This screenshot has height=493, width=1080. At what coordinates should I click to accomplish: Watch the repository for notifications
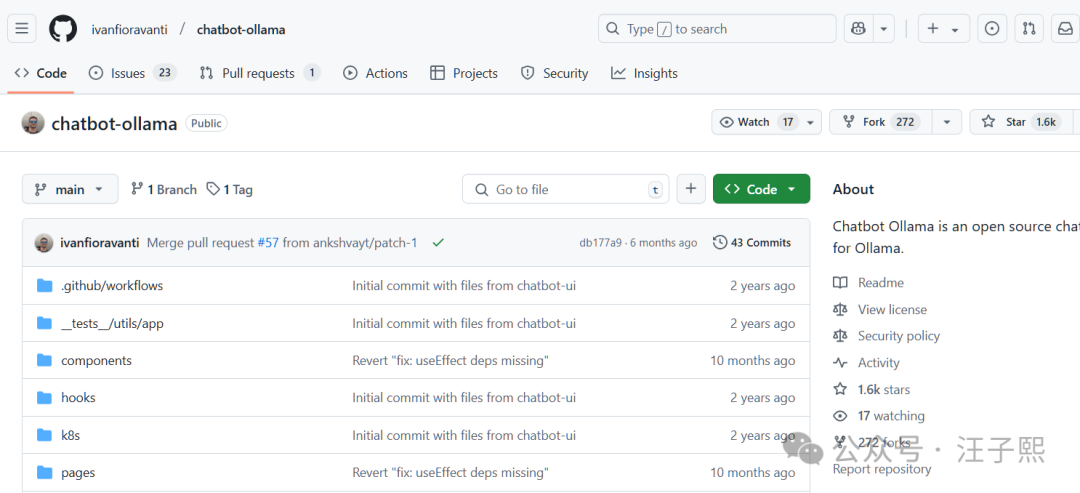coord(756,122)
